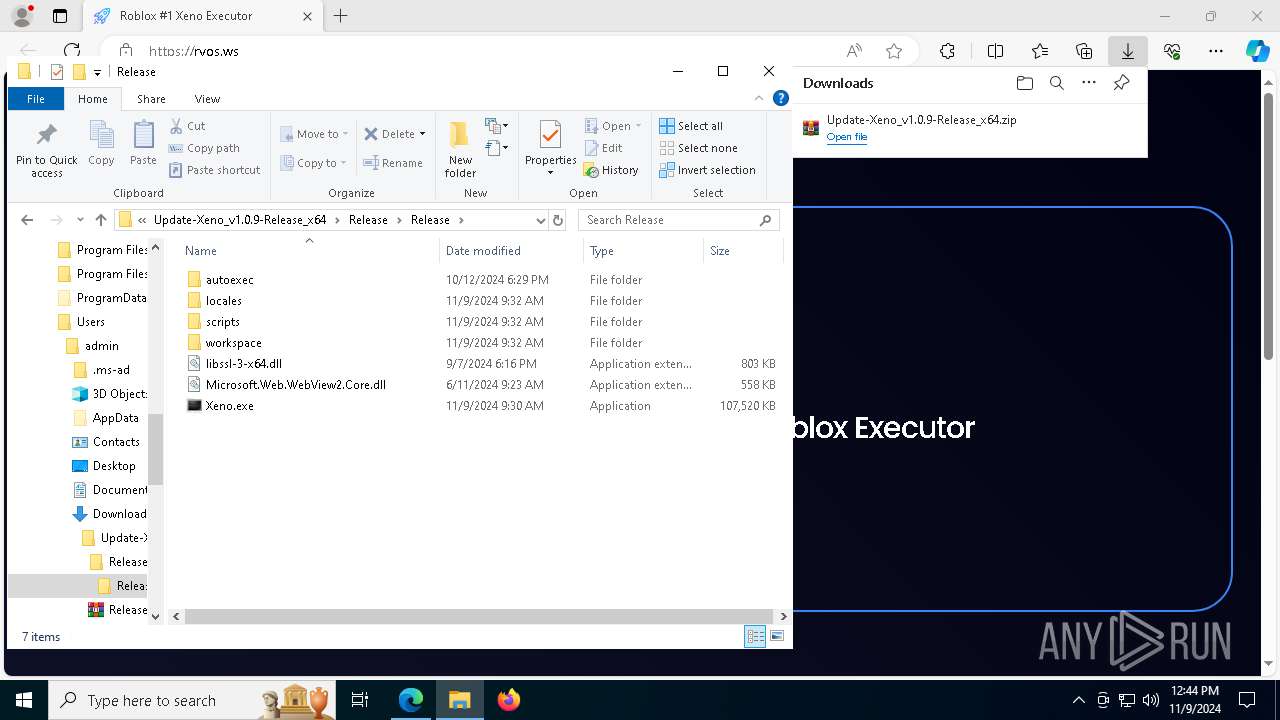Open Edge Extensions puzzle icon
The width and height of the screenshot is (1280, 720).
point(947,51)
